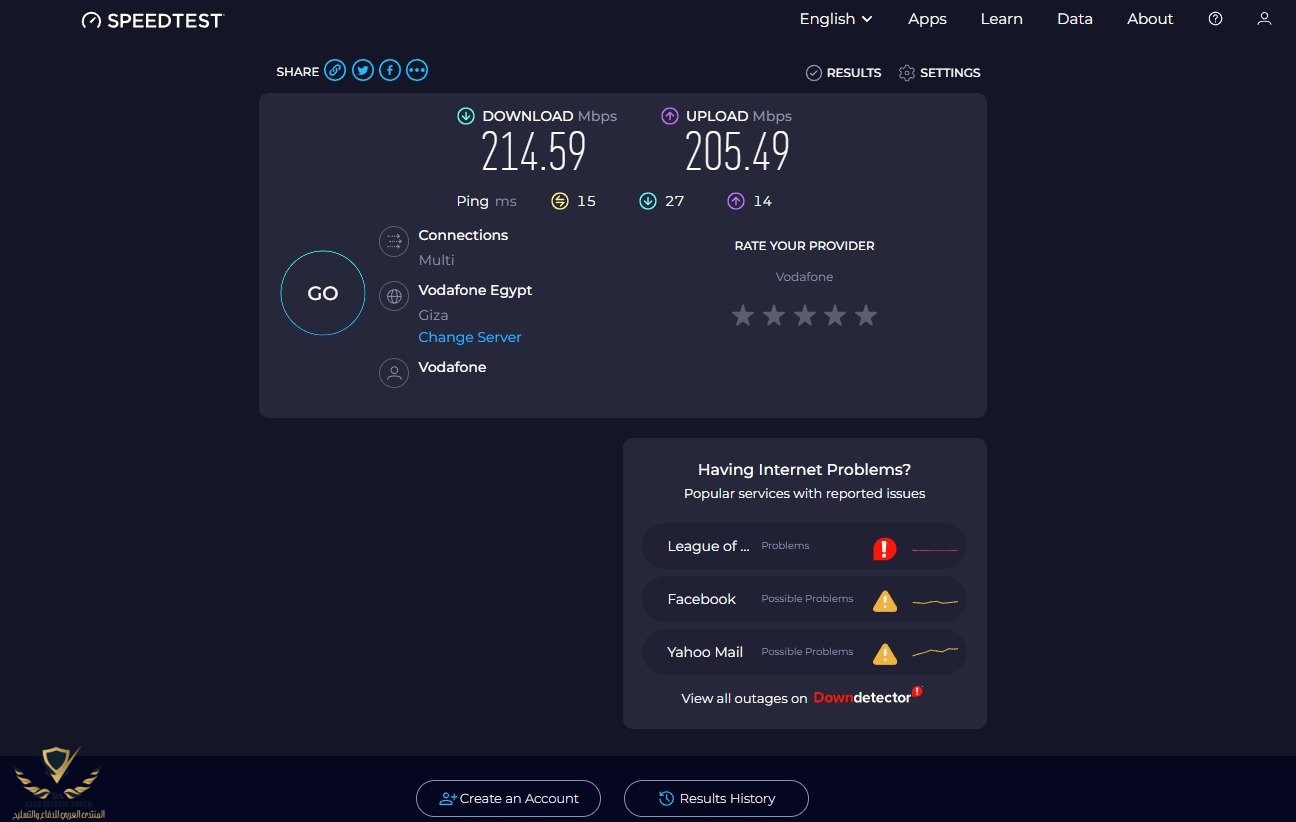Open the Settings page
1296x822 pixels.
pos(939,73)
